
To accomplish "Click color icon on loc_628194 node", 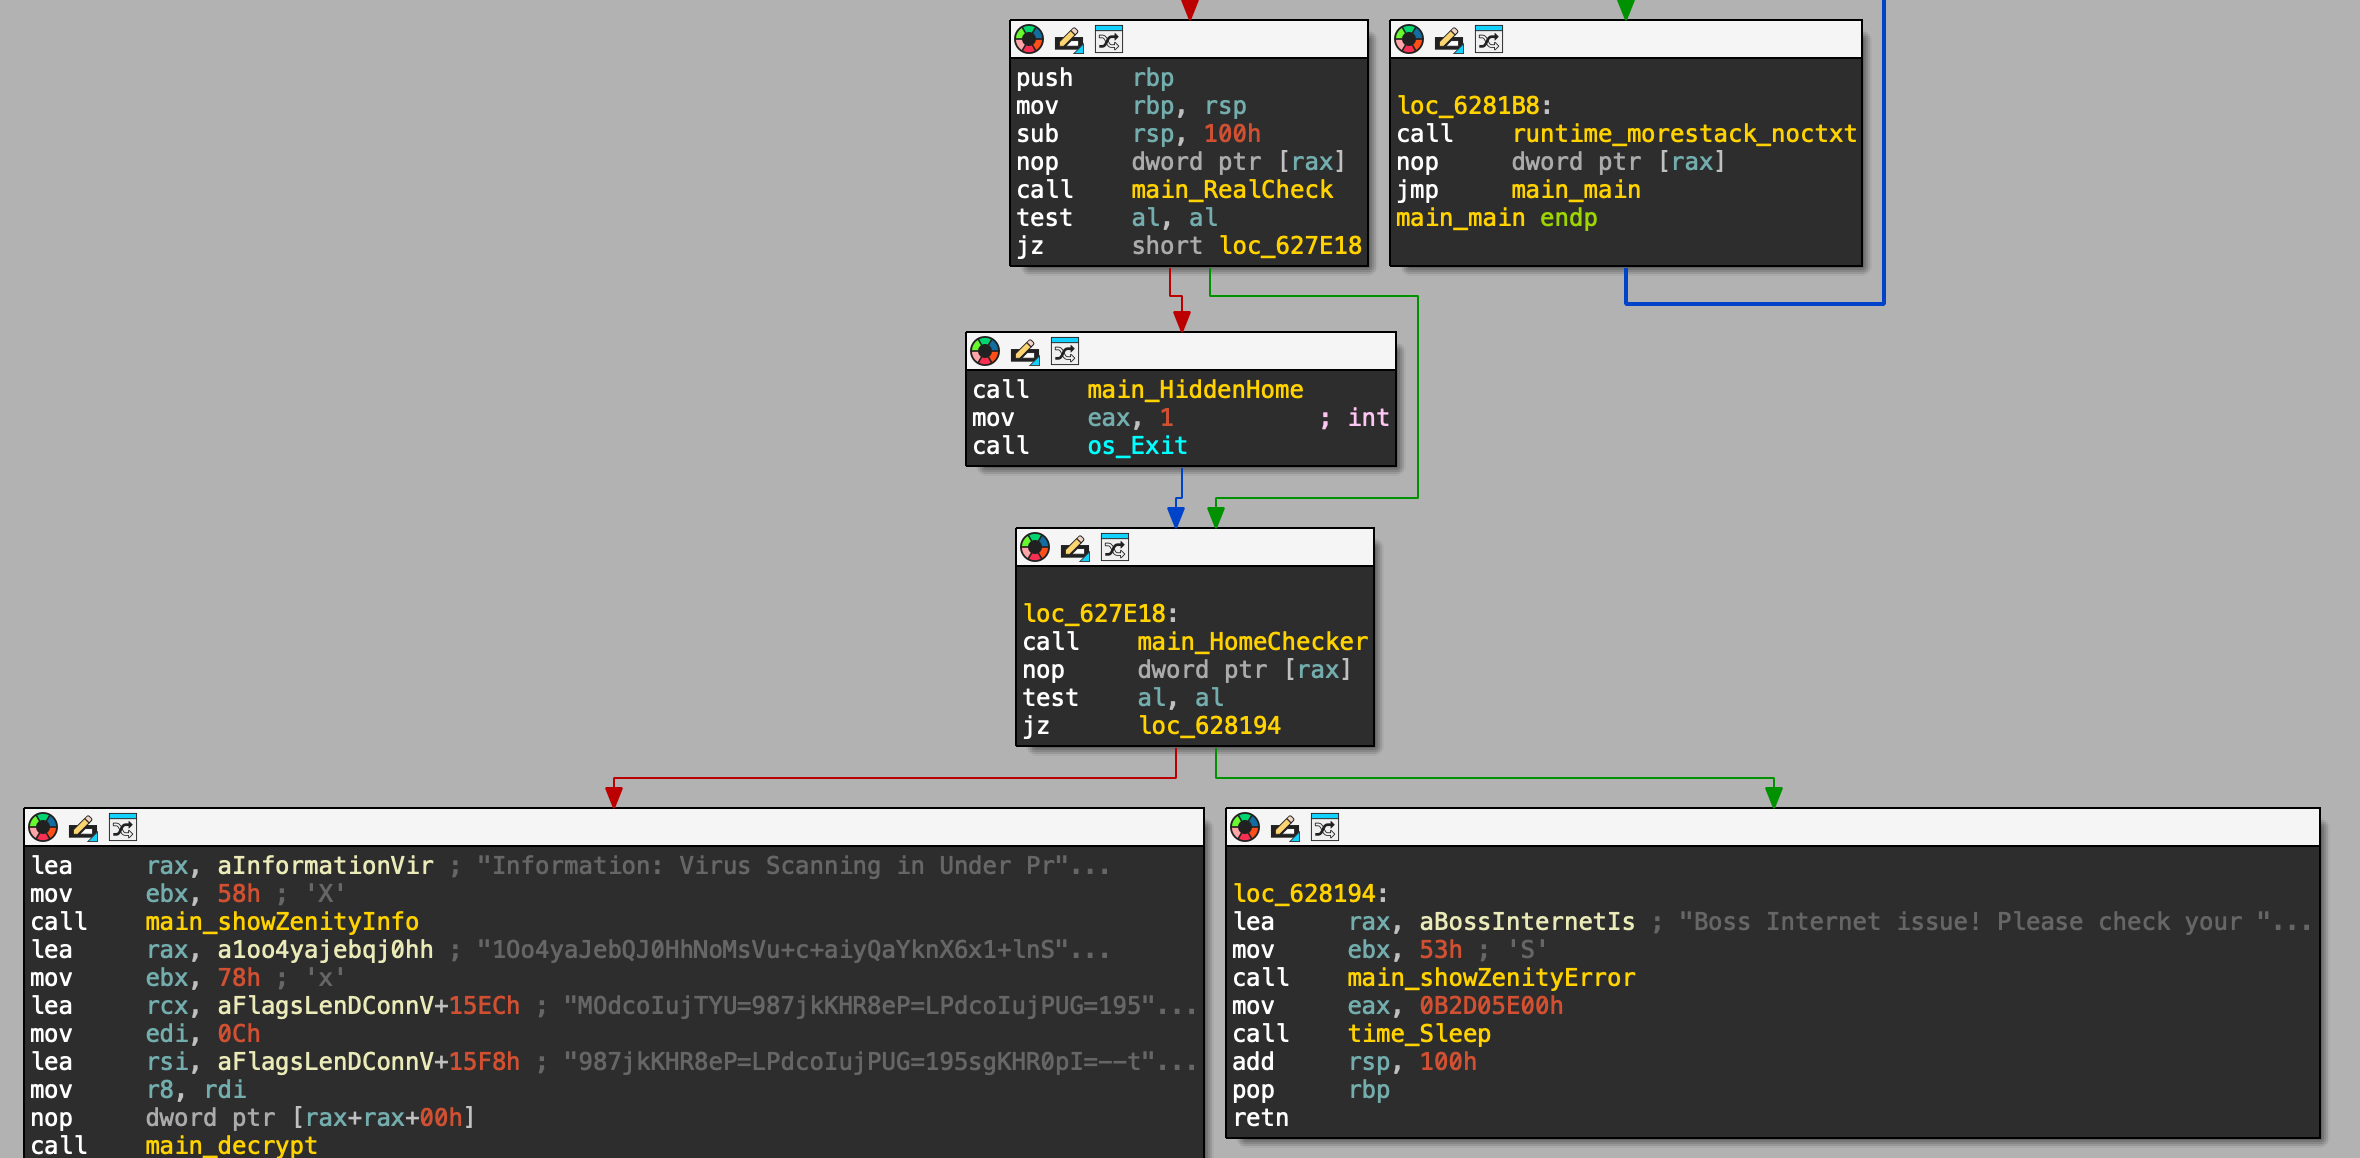I will [x=1245, y=828].
